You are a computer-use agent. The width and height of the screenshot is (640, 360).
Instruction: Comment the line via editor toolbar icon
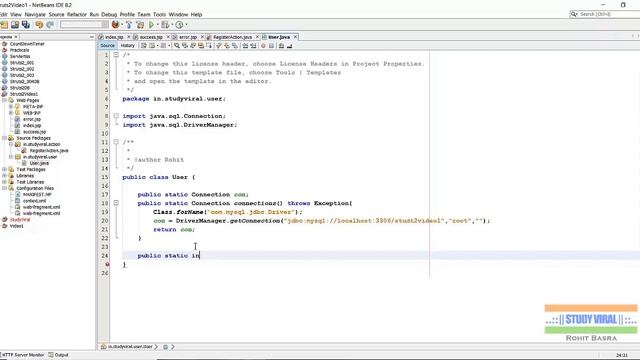point(281,46)
